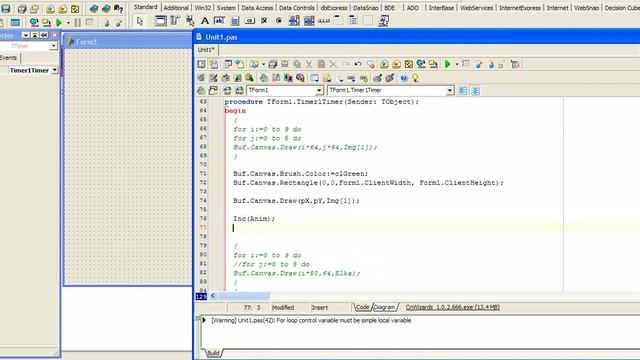This screenshot has height=360, width=640.
Task: Click the Remove File from Project icon
Action: tap(63, 9)
